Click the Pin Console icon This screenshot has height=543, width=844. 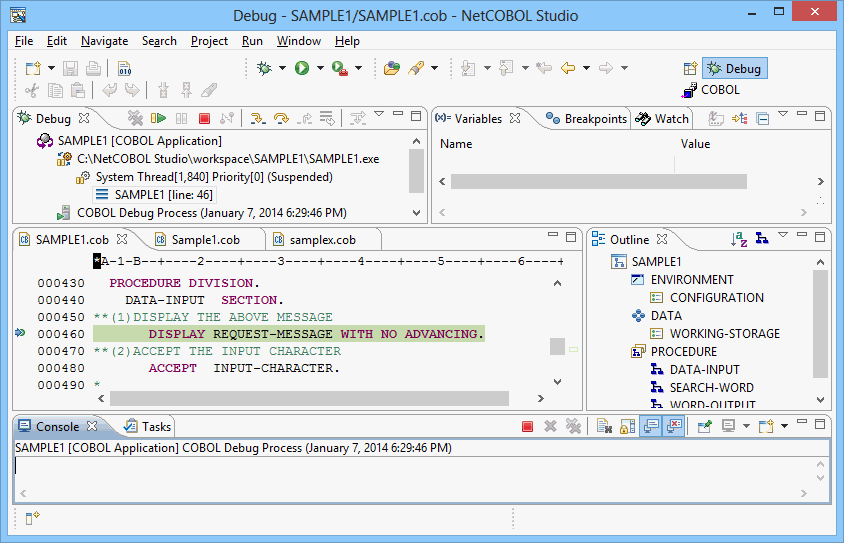[x=704, y=427]
